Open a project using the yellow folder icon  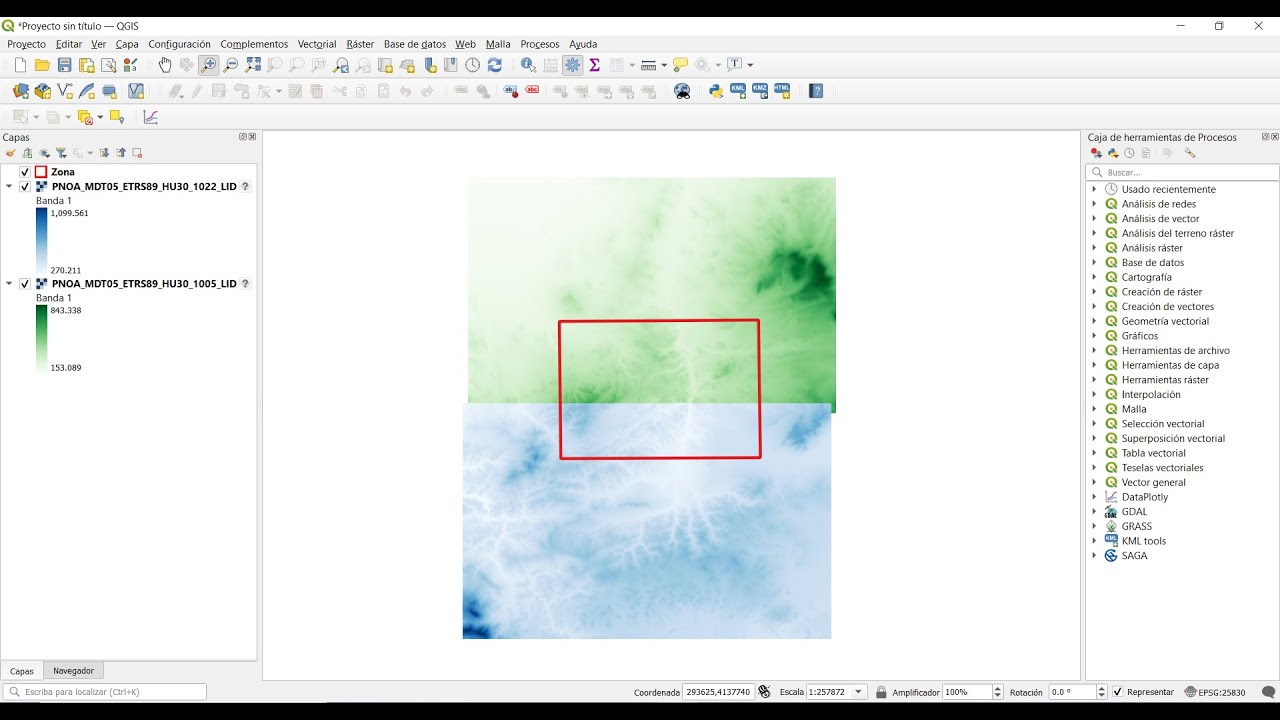coord(42,65)
